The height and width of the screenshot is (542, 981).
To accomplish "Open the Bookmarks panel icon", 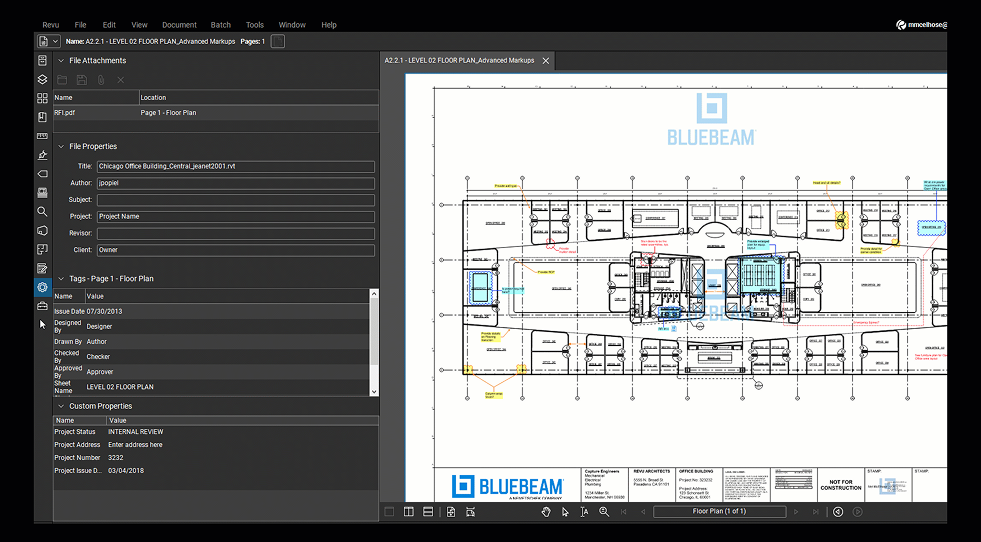I will coord(43,117).
